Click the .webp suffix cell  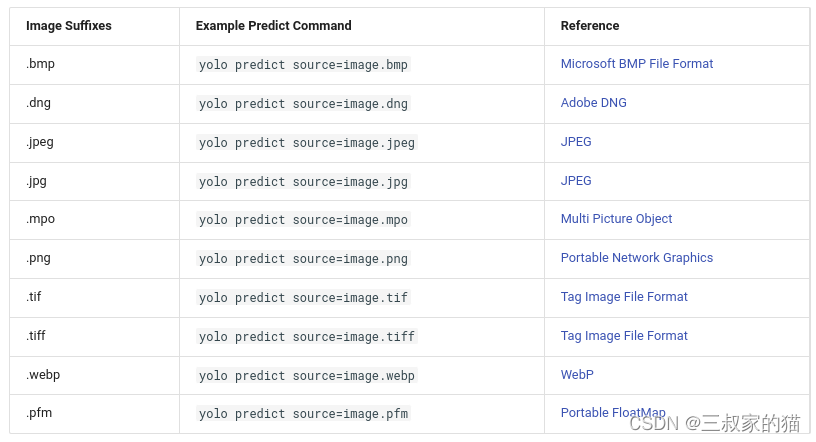point(43,375)
